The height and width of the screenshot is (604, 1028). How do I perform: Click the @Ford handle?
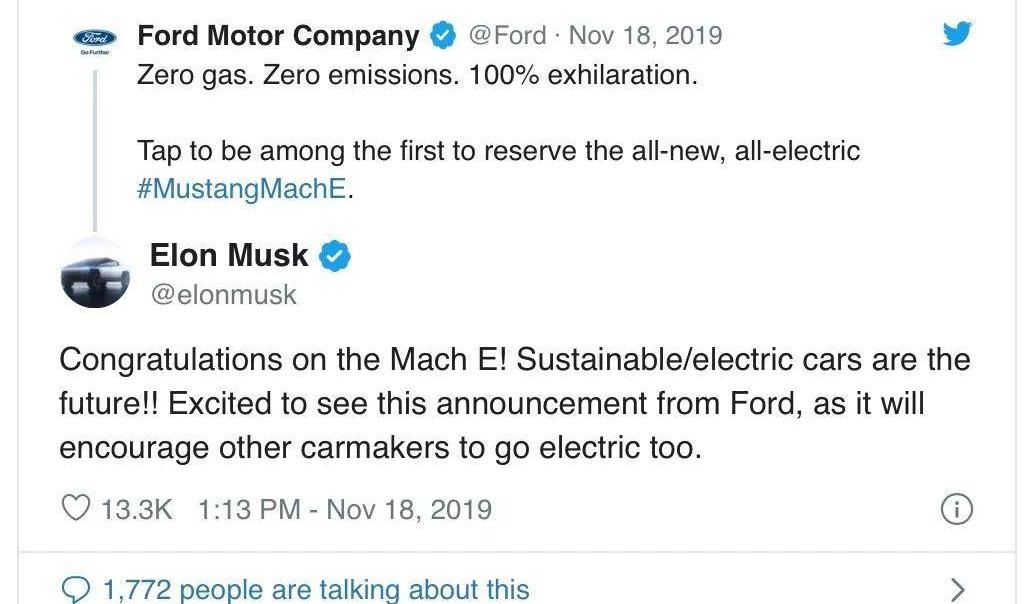pos(507,35)
